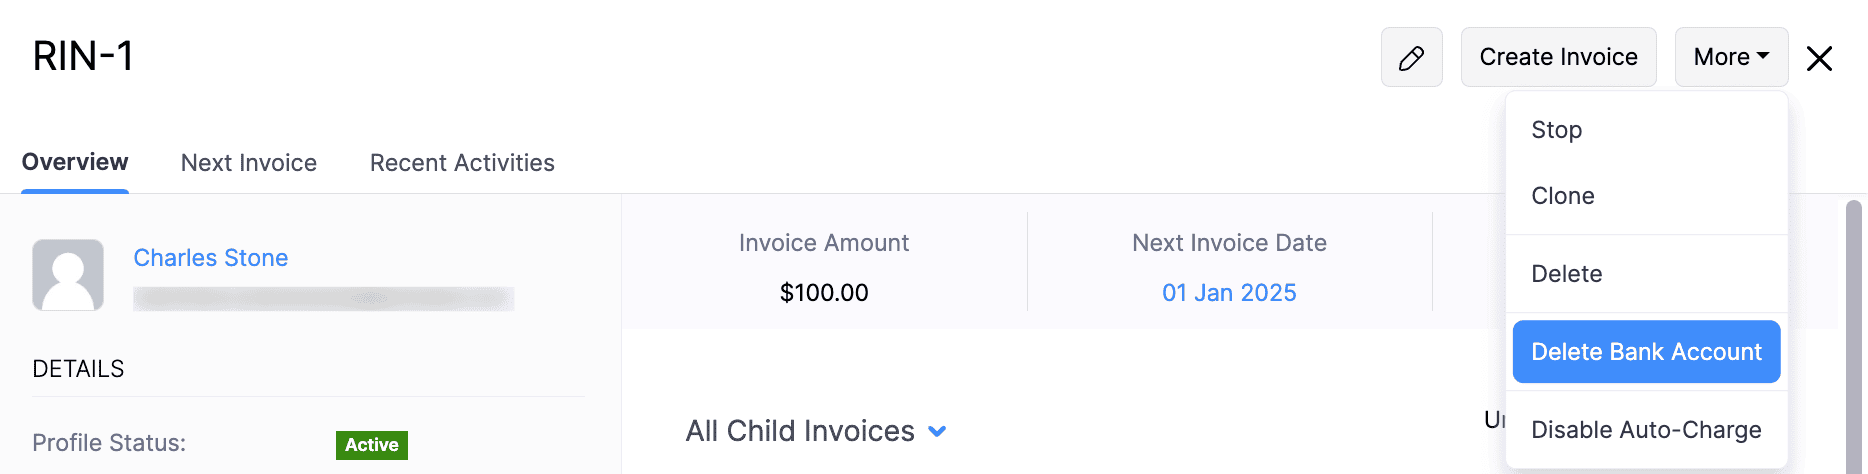The image size is (1868, 474).
Task: Open the Recent Activities tab
Action: pos(462,163)
